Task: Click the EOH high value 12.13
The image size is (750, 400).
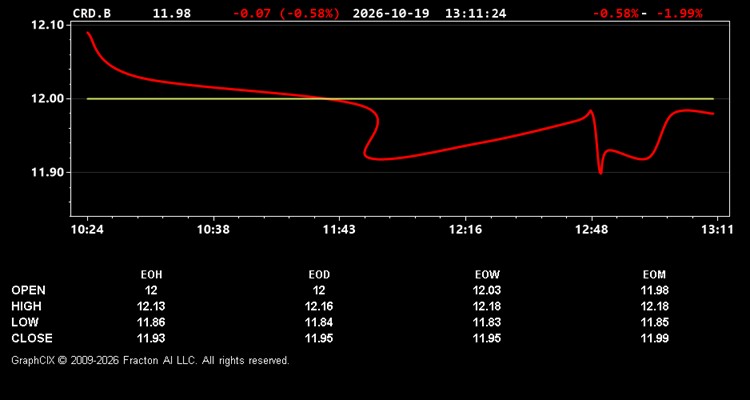Action: coord(151,306)
